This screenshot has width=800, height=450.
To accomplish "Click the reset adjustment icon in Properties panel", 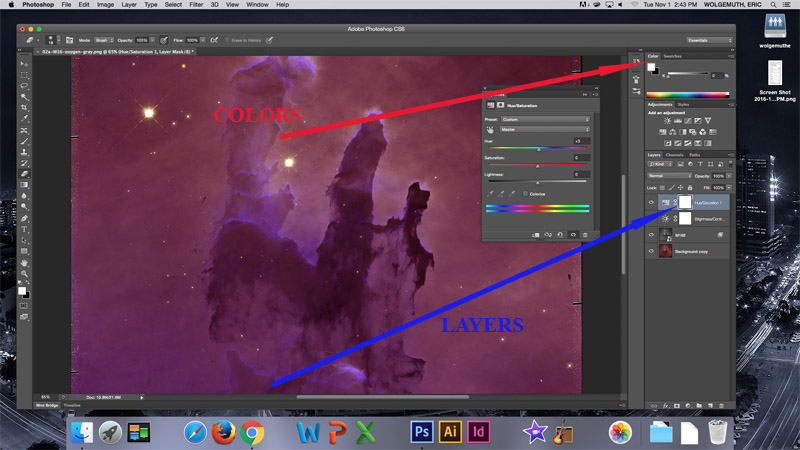I will click(x=560, y=235).
